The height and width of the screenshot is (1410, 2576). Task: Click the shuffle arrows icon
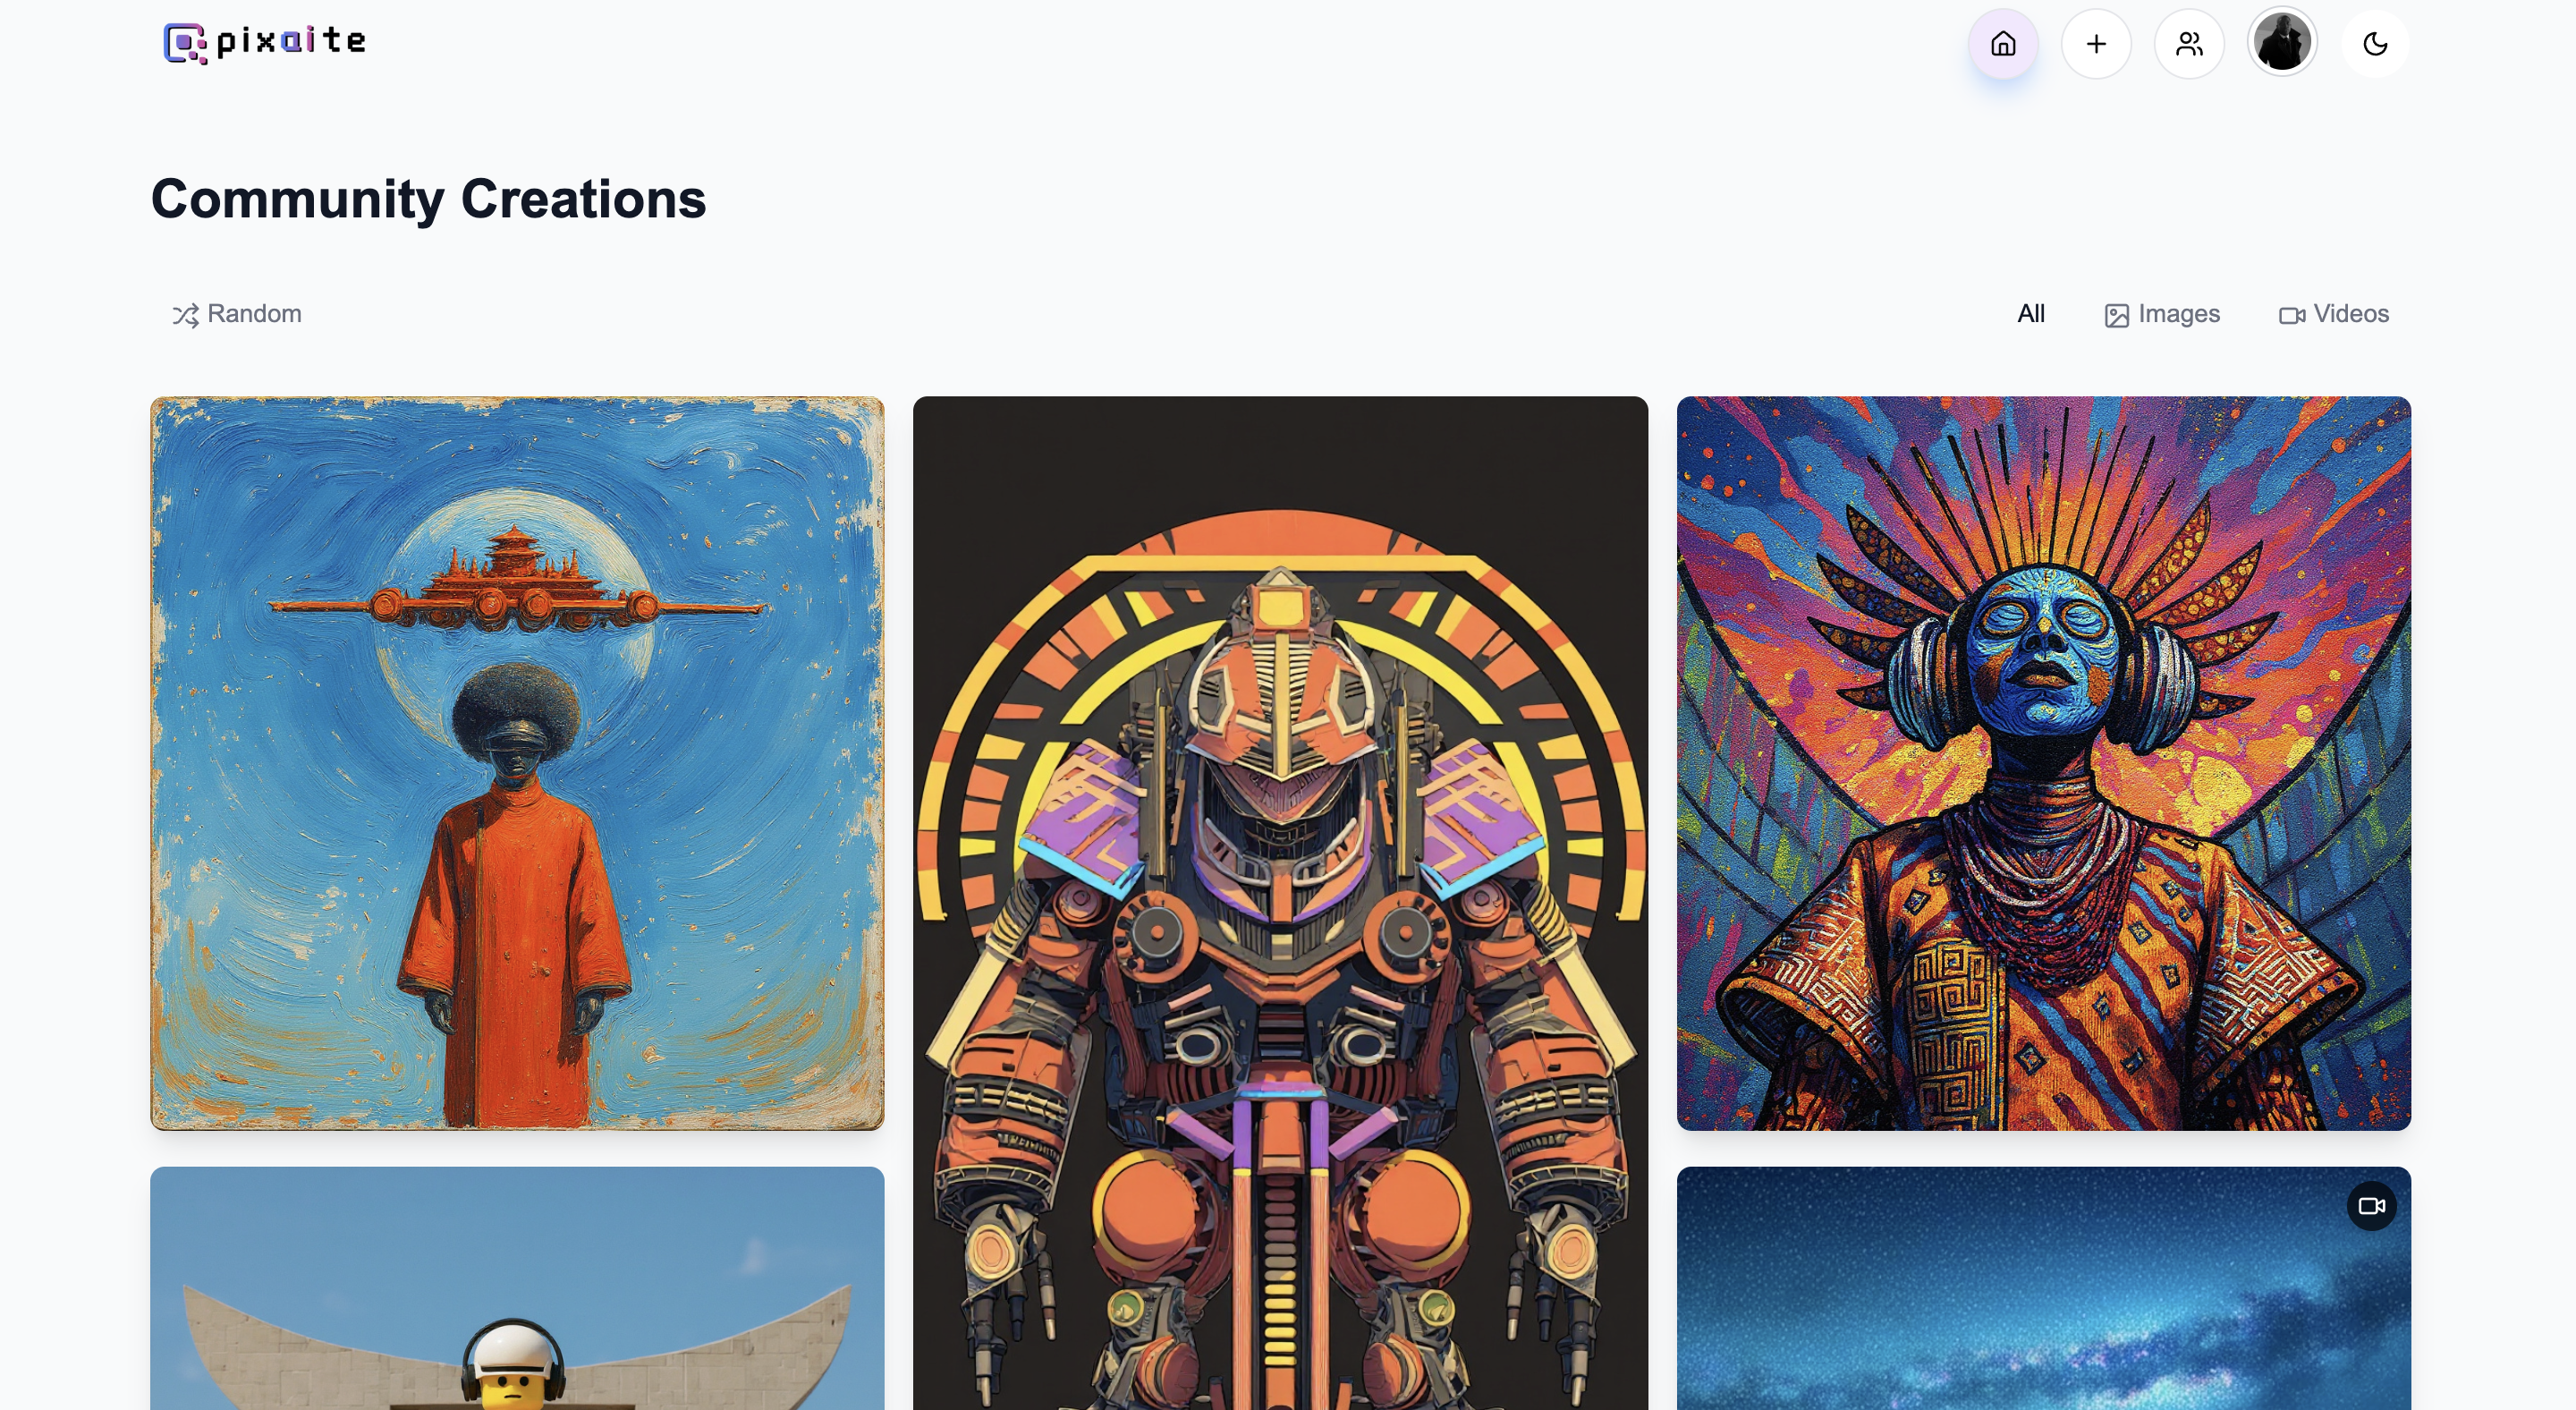point(185,316)
